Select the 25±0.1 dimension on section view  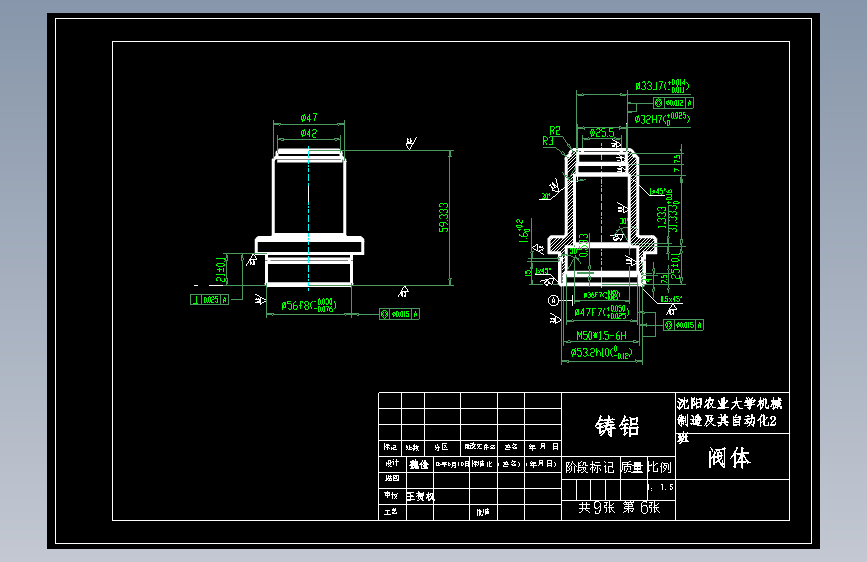(x=676, y=268)
